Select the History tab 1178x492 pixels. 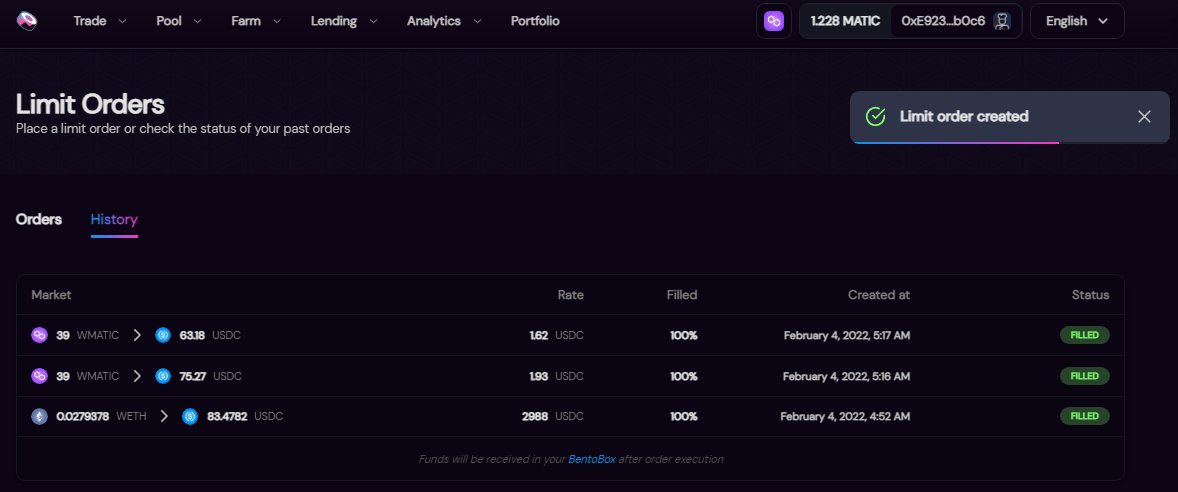pyautogui.click(x=114, y=219)
